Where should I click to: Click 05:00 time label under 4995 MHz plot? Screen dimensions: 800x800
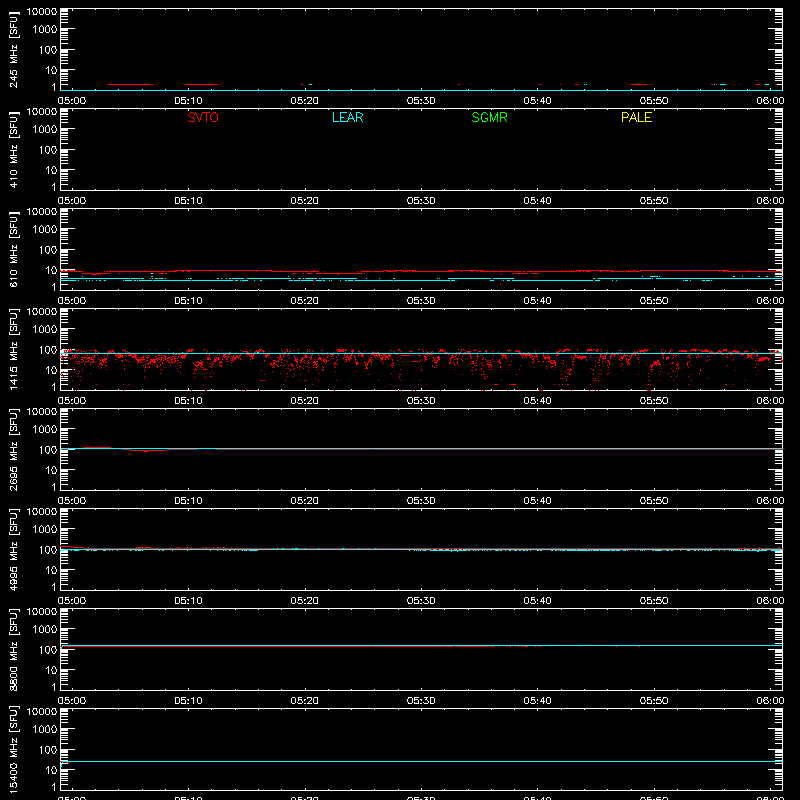pos(72,601)
